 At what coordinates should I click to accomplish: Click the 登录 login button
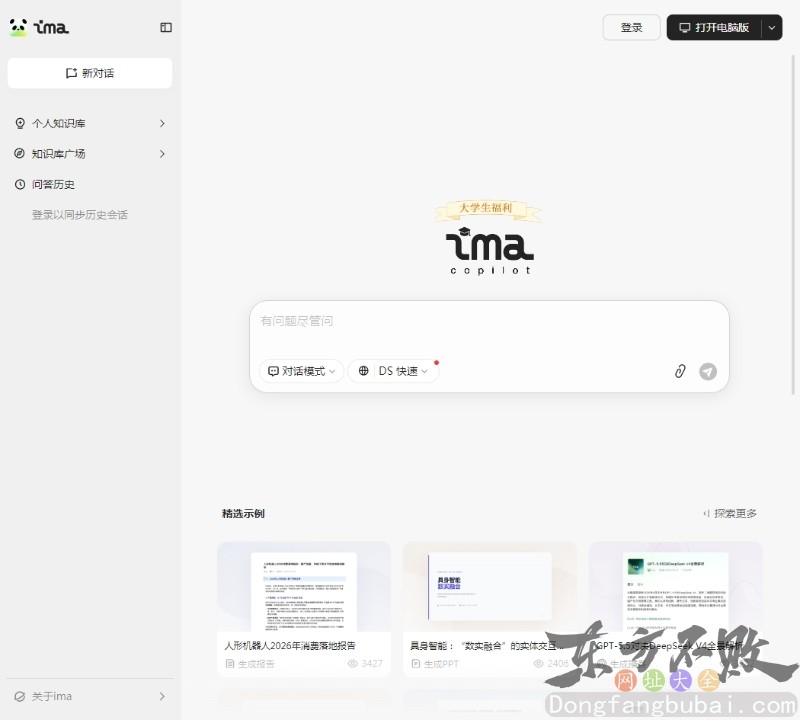pyautogui.click(x=632, y=28)
